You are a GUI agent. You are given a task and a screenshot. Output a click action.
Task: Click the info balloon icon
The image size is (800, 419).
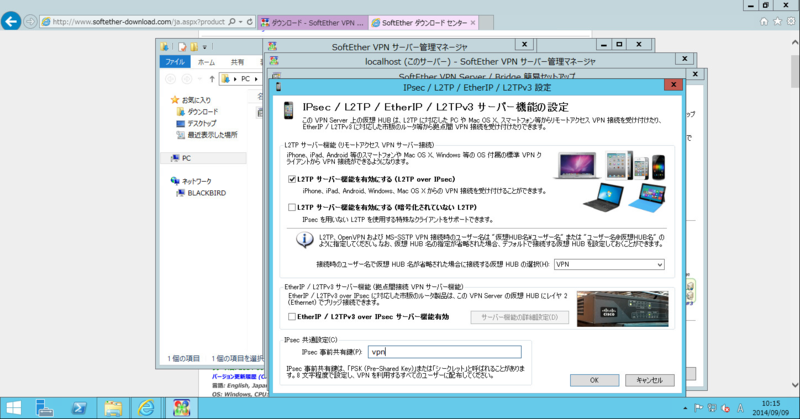(x=305, y=240)
